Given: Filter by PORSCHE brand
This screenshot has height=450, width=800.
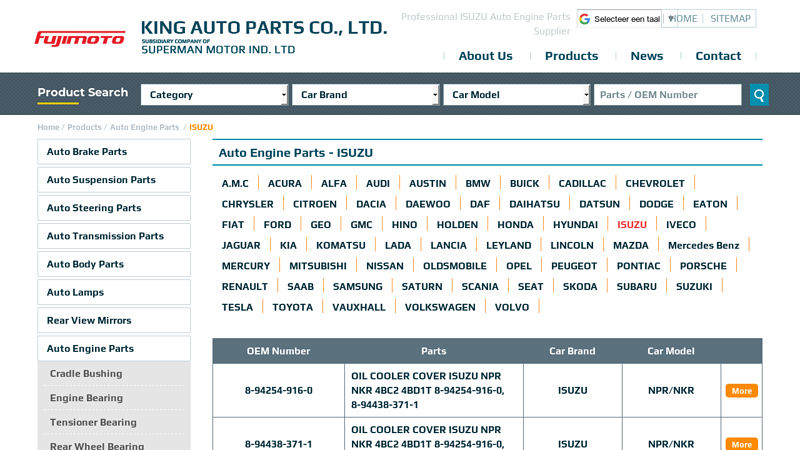Looking at the screenshot, I should pyautogui.click(x=703, y=266).
